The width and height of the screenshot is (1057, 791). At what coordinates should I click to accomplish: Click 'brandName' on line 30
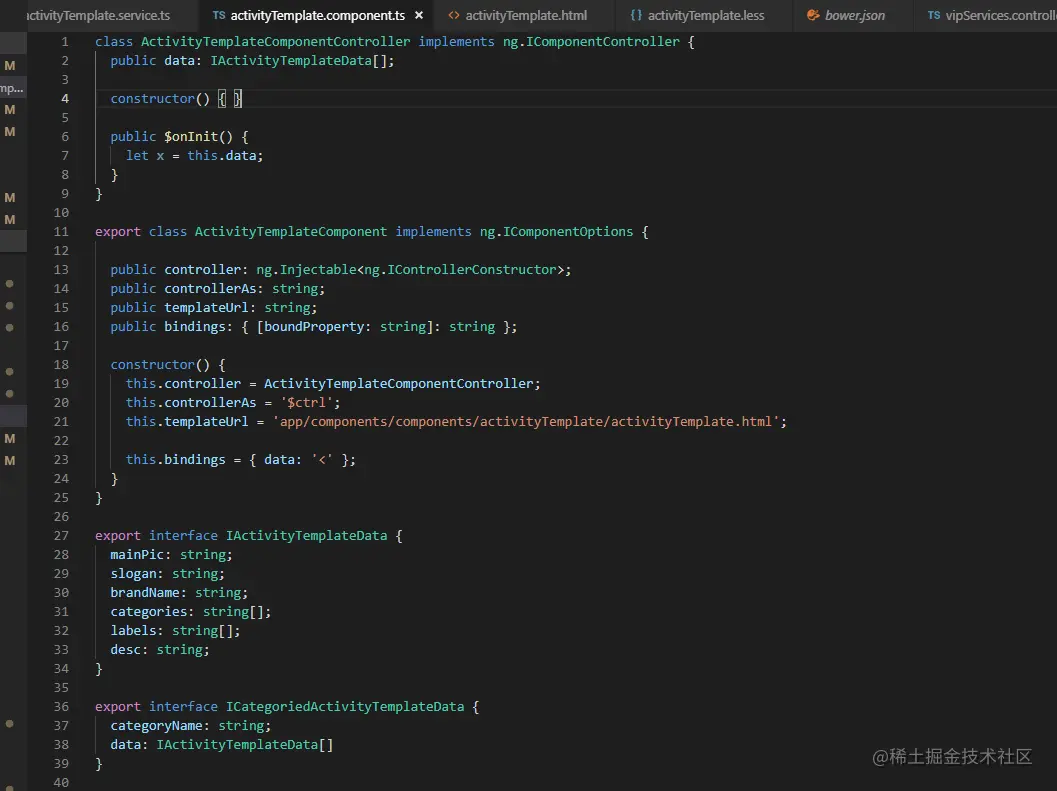coord(145,593)
